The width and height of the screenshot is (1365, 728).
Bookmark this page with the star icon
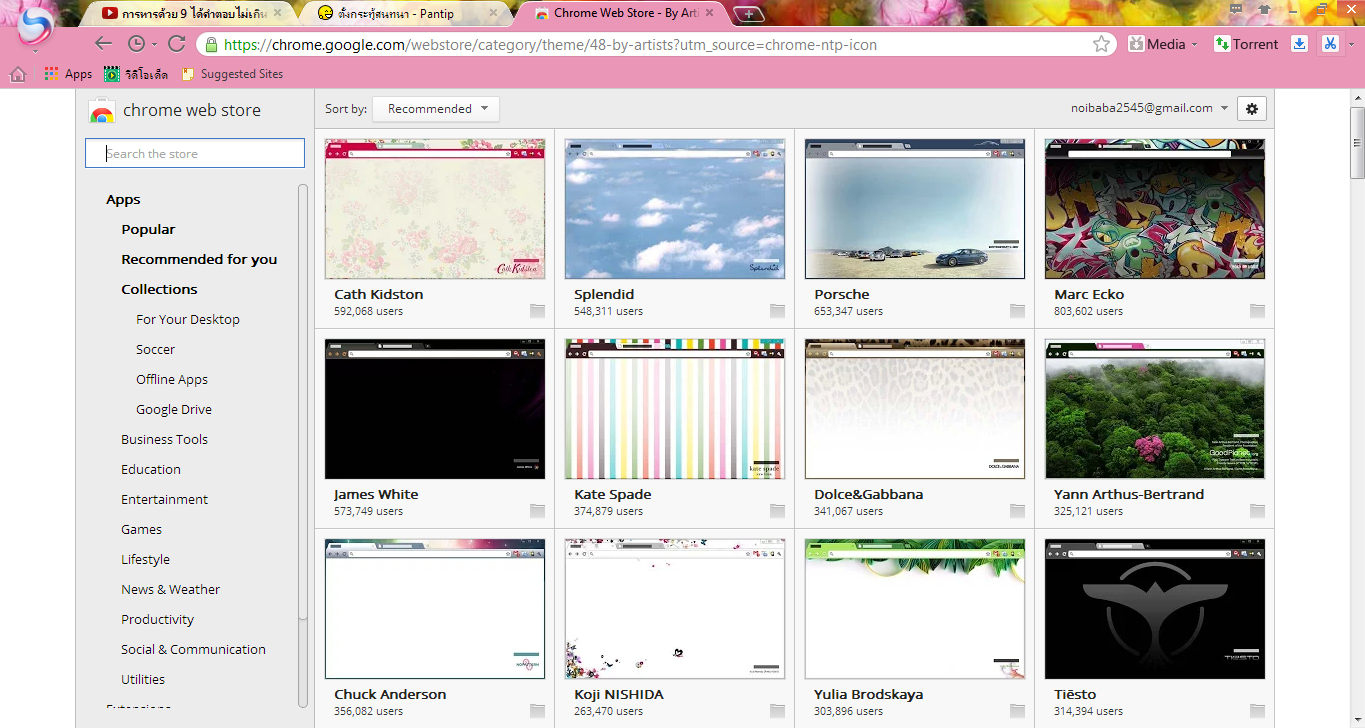(x=1101, y=44)
